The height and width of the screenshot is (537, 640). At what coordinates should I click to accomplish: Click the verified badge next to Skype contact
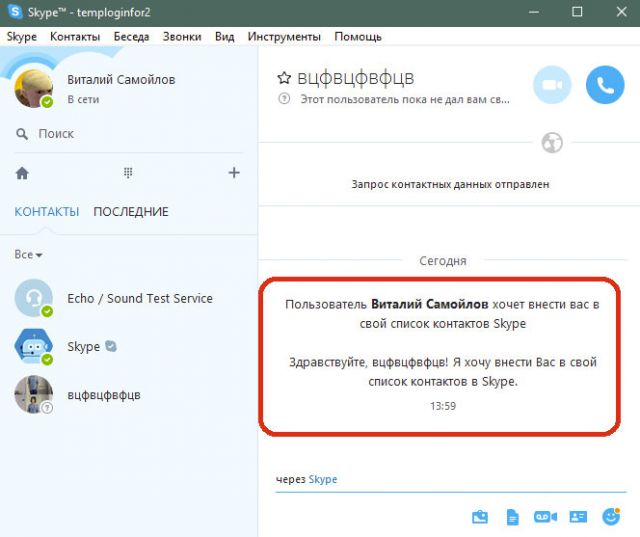coord(111,346)
